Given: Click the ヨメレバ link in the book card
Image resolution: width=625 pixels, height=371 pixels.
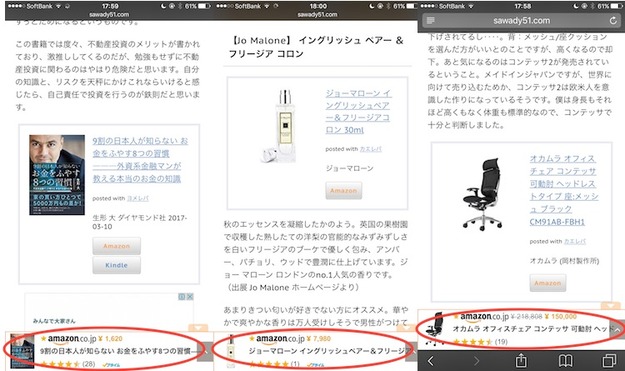Looking at the screenshot, I should (138, 198).
